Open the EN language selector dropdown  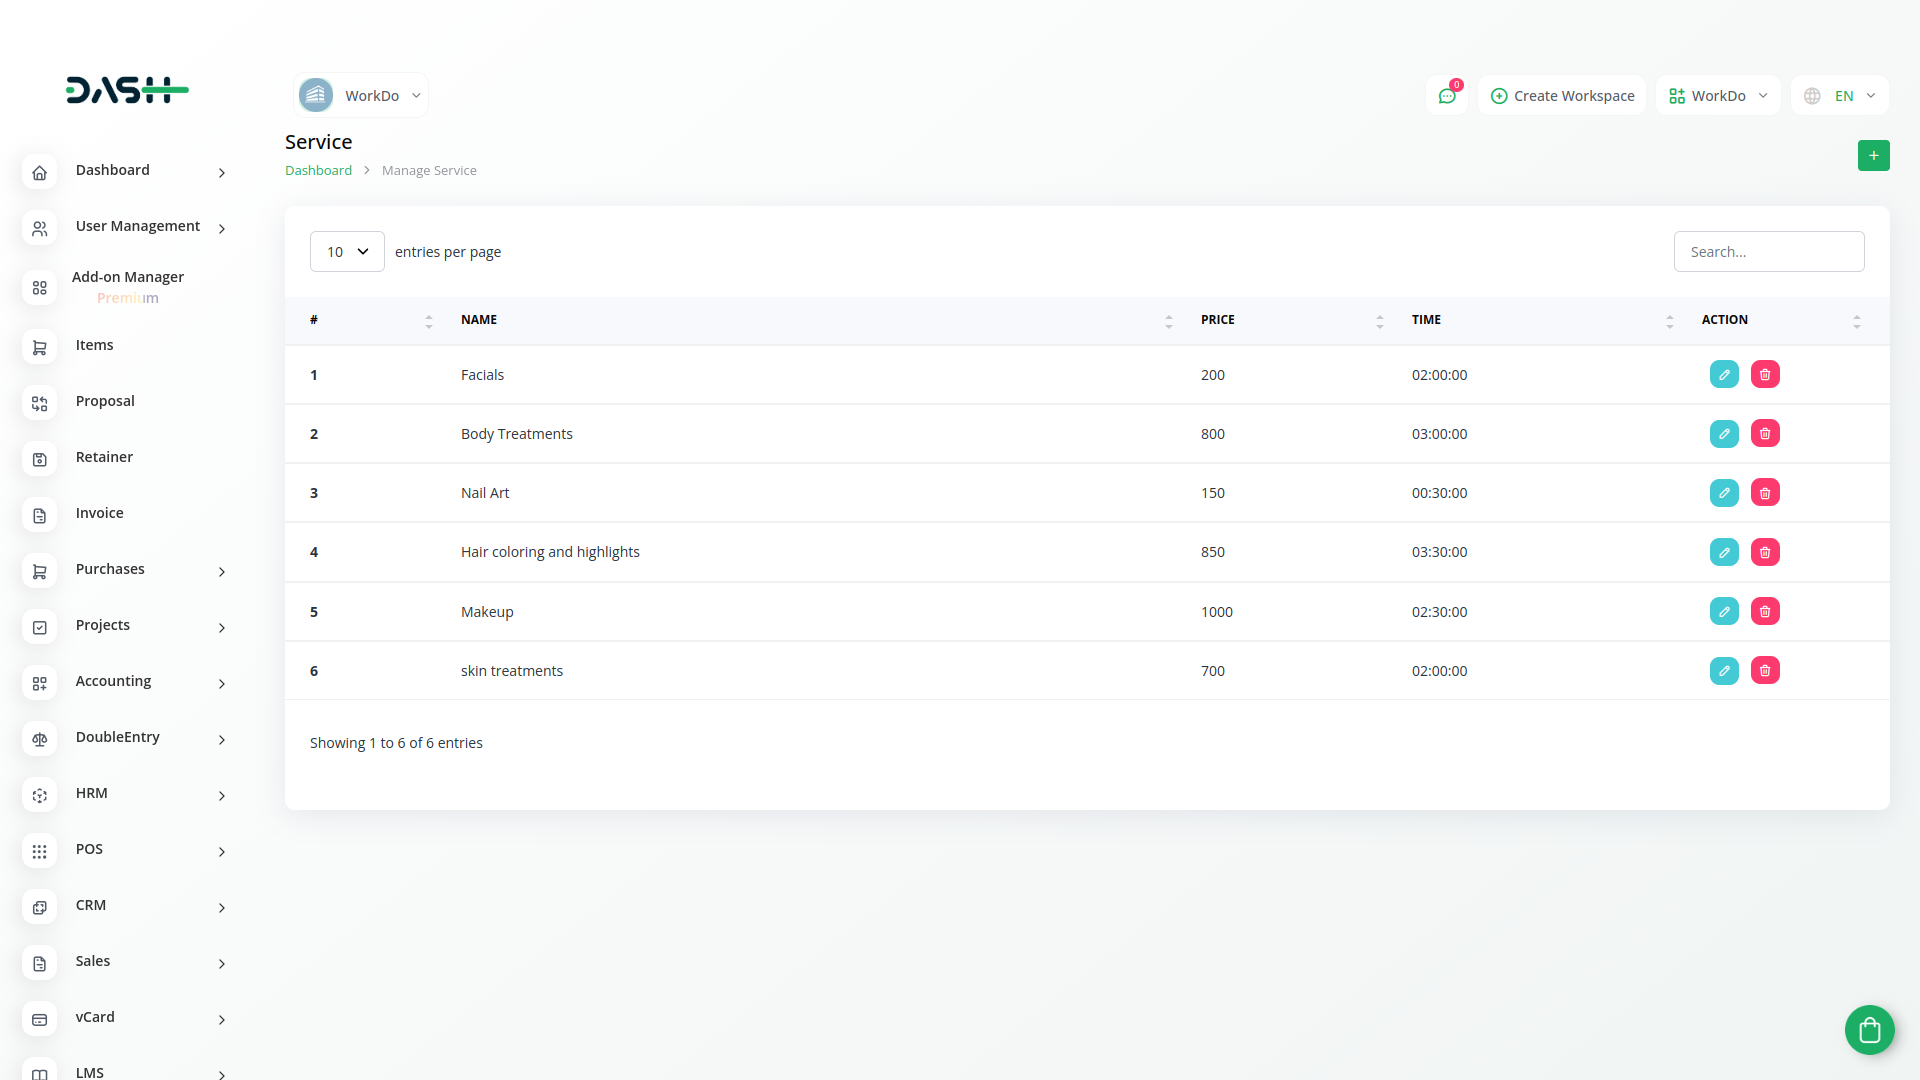point(1839,96)
